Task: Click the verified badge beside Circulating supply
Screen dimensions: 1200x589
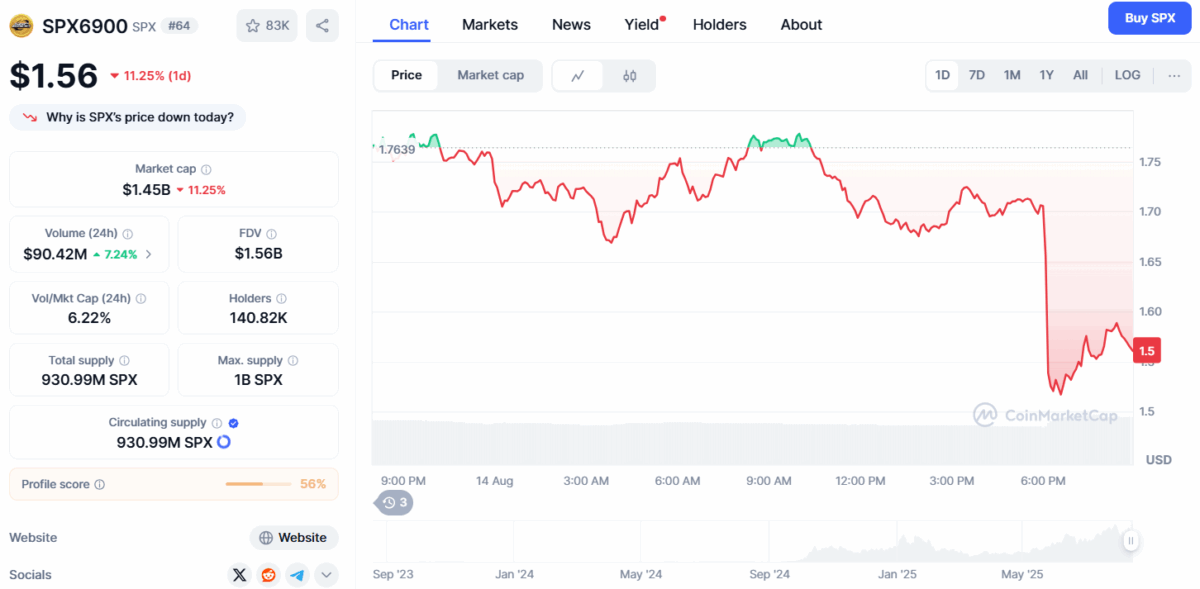Action: (233, 423)
